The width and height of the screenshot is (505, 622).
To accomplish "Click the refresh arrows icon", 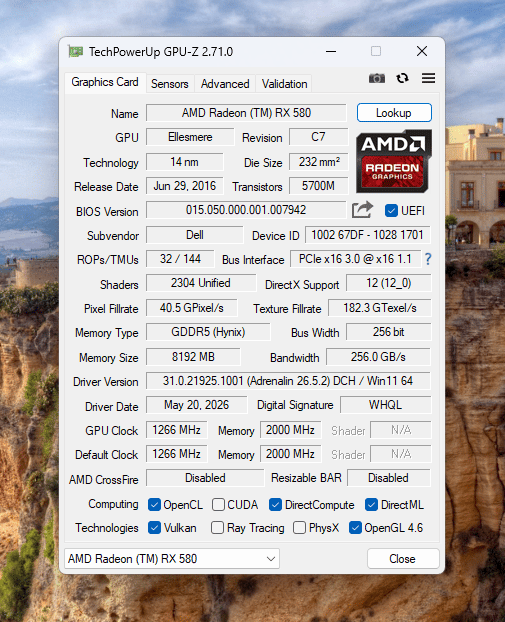I will coord(402,78).
